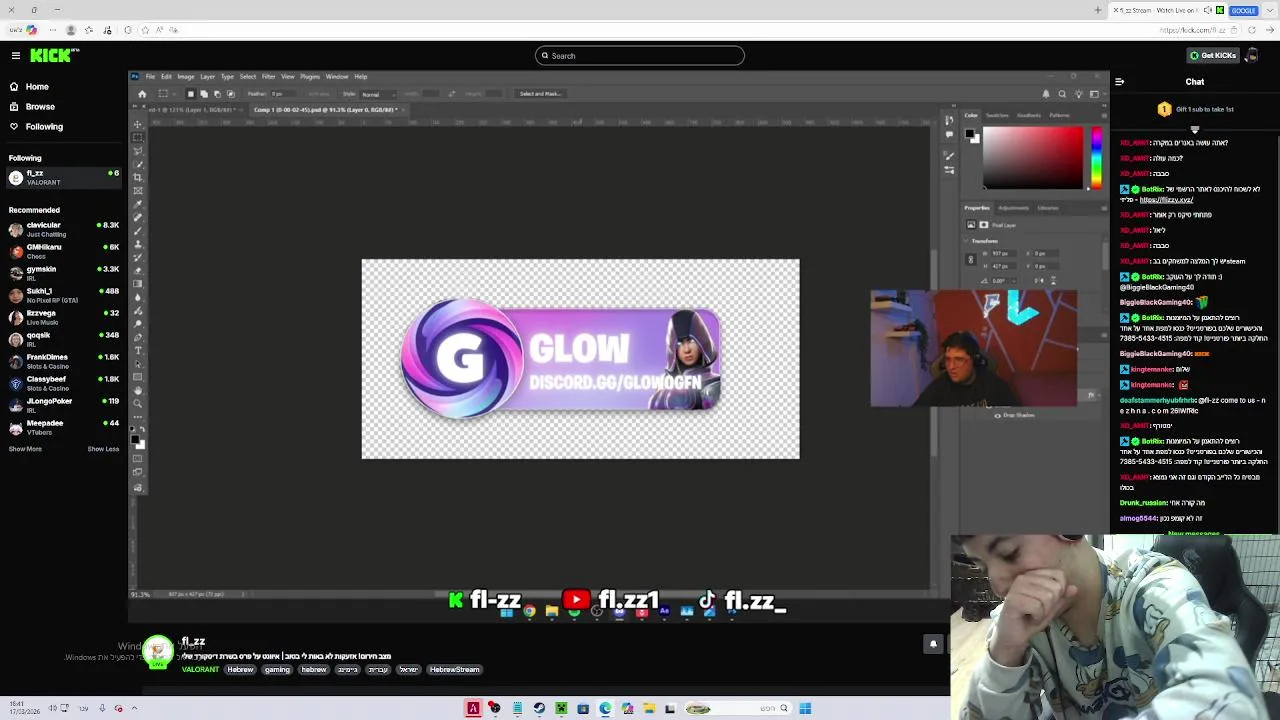Viewport: 1280px width, 720px height.
Task: Open the flizzy.xyz link in chat
Action: 1166,200
